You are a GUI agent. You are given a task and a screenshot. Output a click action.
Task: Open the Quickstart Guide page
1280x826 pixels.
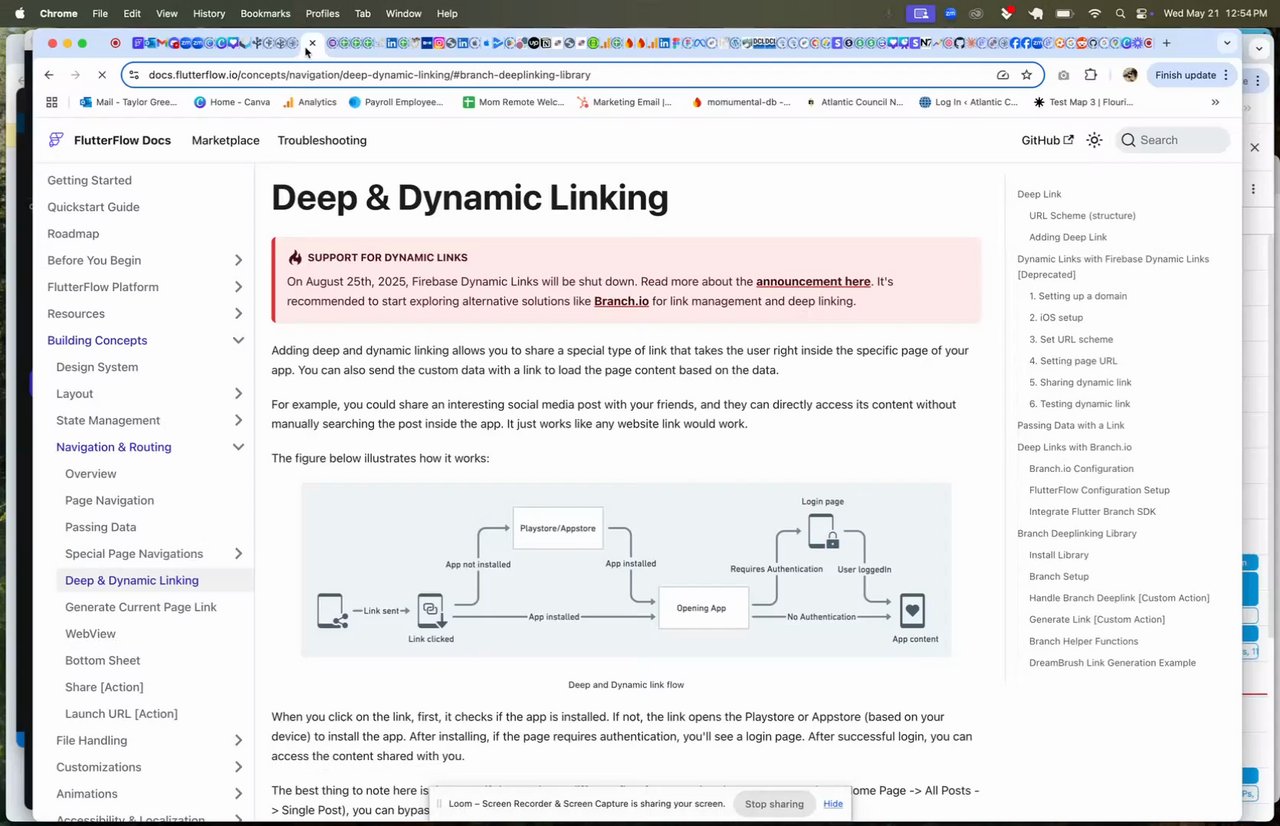point(93,207)
